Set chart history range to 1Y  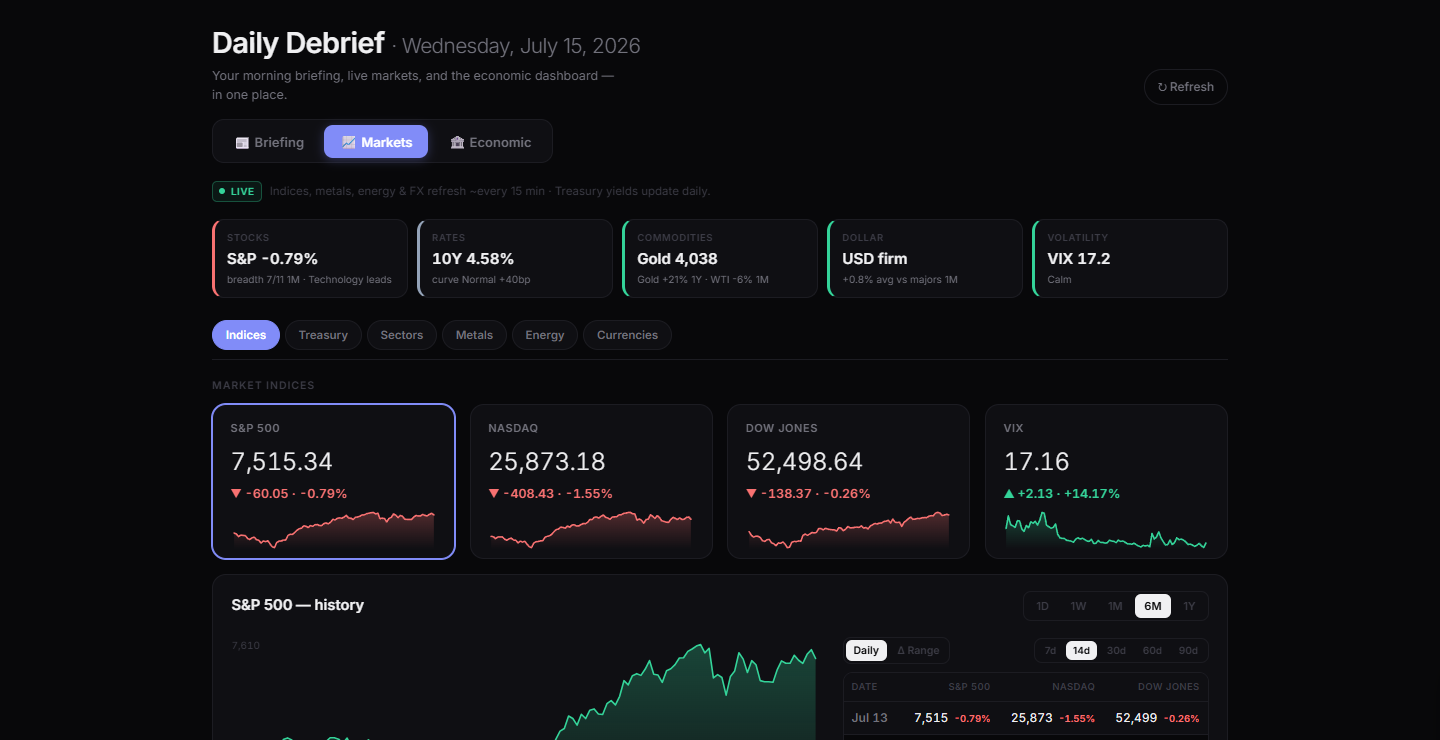coord(1189,606)
